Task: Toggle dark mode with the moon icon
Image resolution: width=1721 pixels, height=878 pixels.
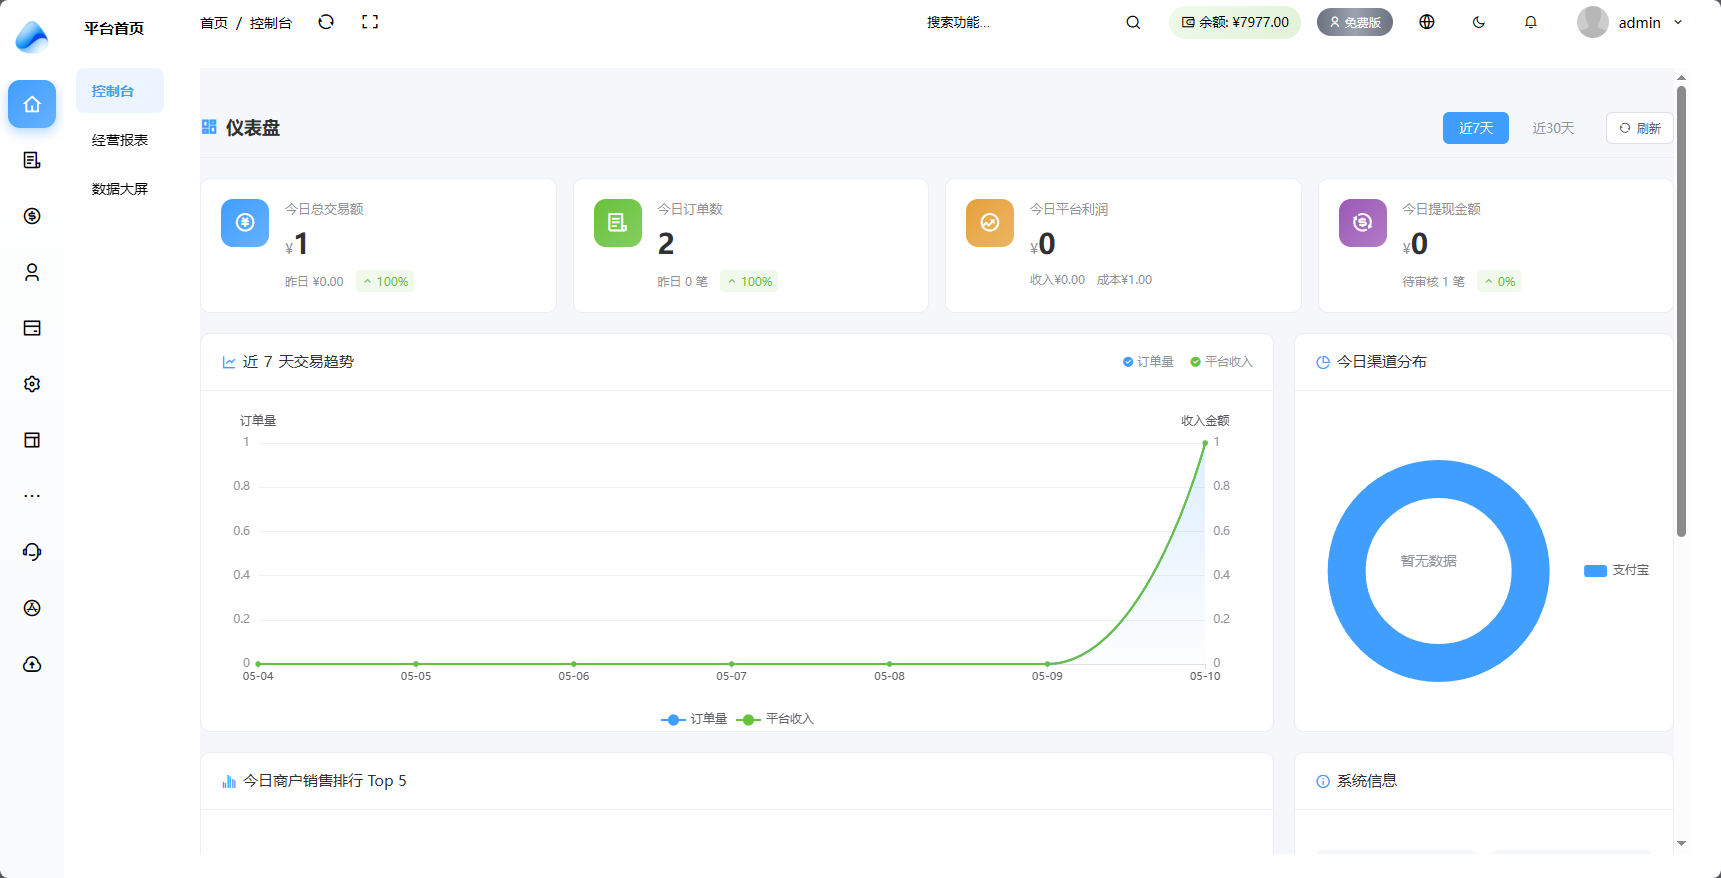Action: tap(1479, 22)
